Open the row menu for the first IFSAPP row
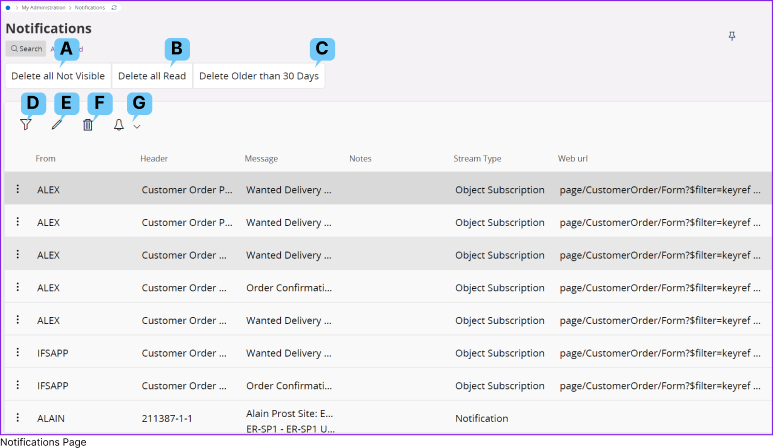 pyautogui.click(x=17, y=353)
